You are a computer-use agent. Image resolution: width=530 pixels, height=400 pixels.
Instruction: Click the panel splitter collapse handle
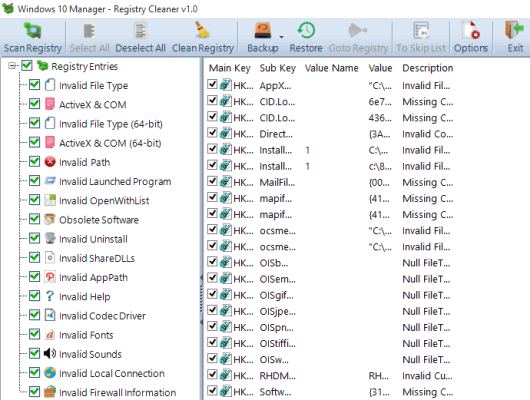pyautogui.click(x=201, y=300)
